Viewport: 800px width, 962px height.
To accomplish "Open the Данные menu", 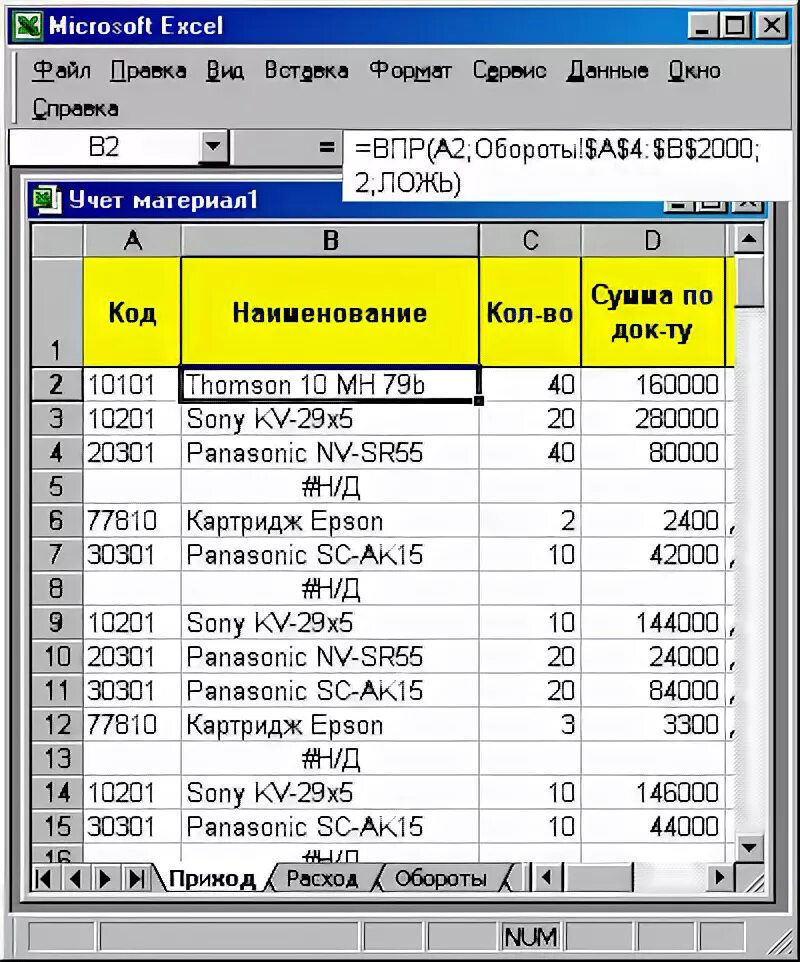I will click(x=607, y=70).
